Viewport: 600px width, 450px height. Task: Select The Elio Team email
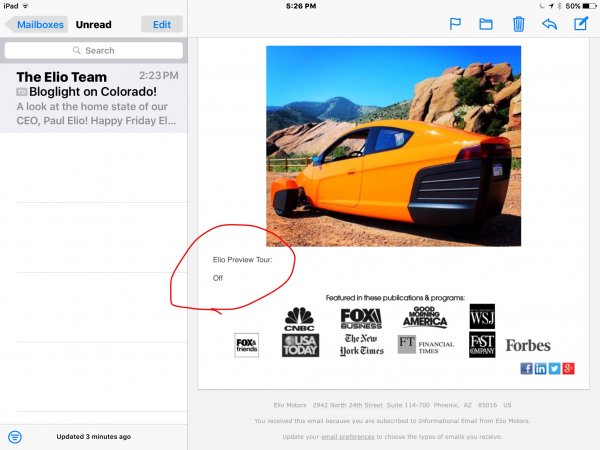[93, 98]
